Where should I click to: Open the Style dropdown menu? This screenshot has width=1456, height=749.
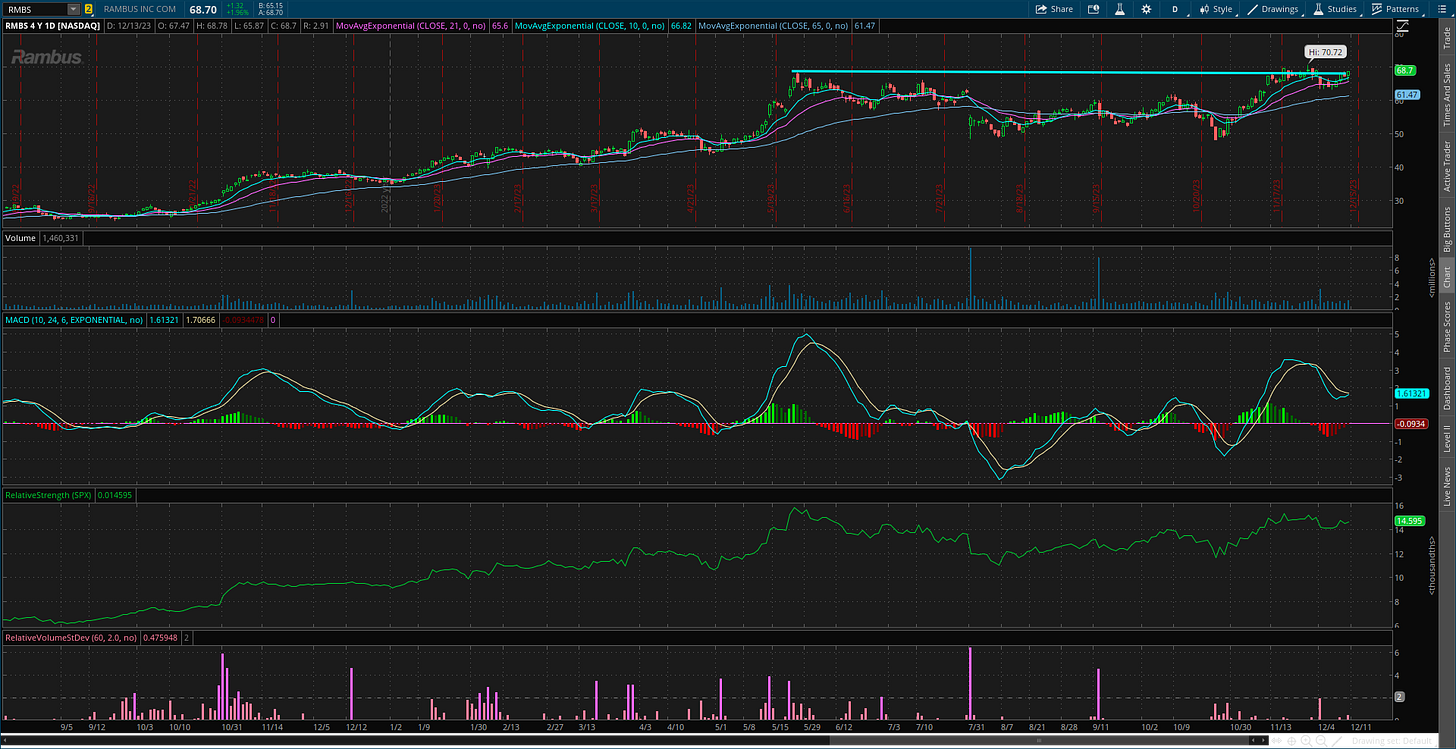(x=1216, y=9)
